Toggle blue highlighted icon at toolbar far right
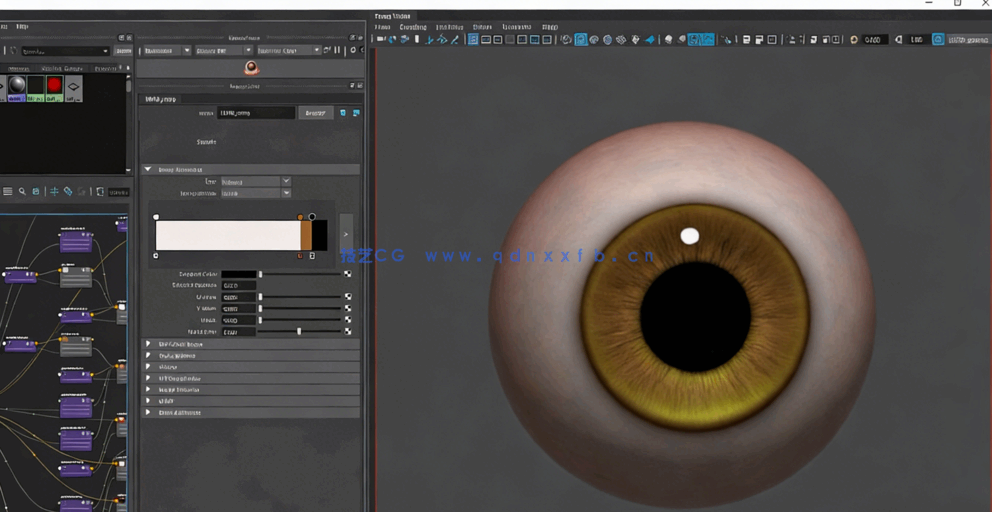 tap(938, 40)
